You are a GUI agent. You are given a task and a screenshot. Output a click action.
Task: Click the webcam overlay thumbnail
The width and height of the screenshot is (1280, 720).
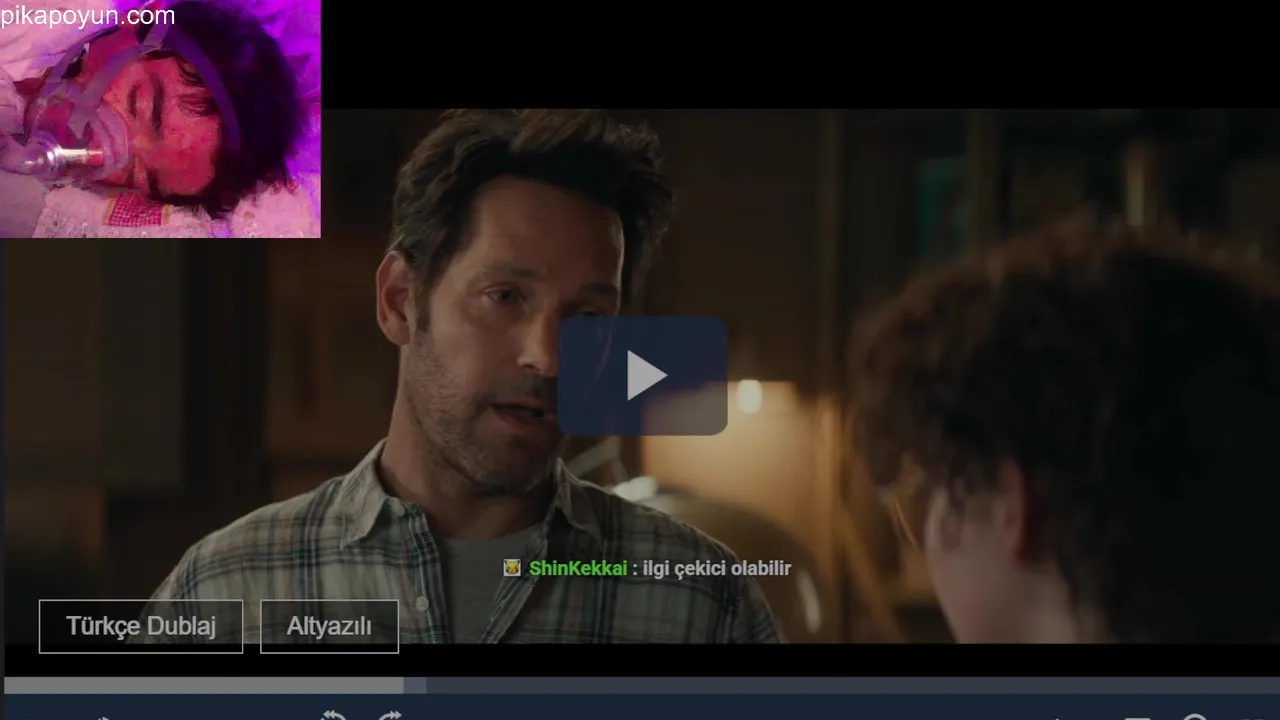click(160, 119)
